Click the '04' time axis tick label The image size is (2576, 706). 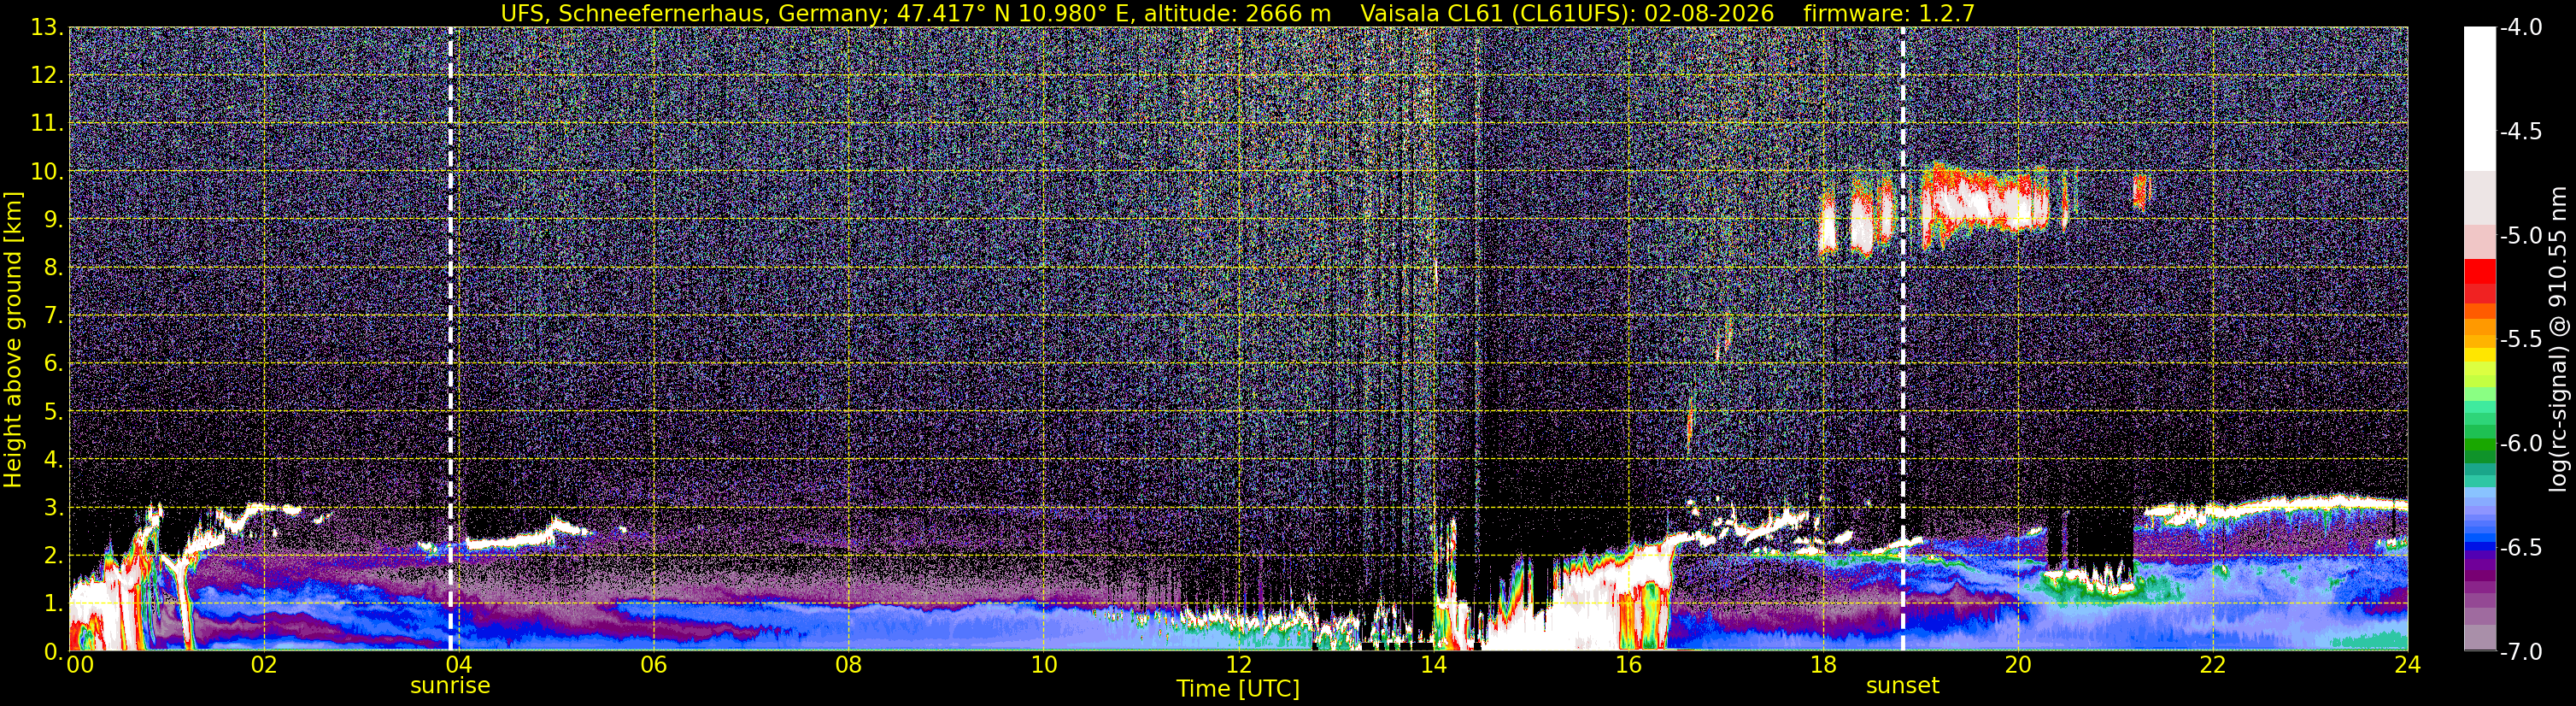[458, 665]
